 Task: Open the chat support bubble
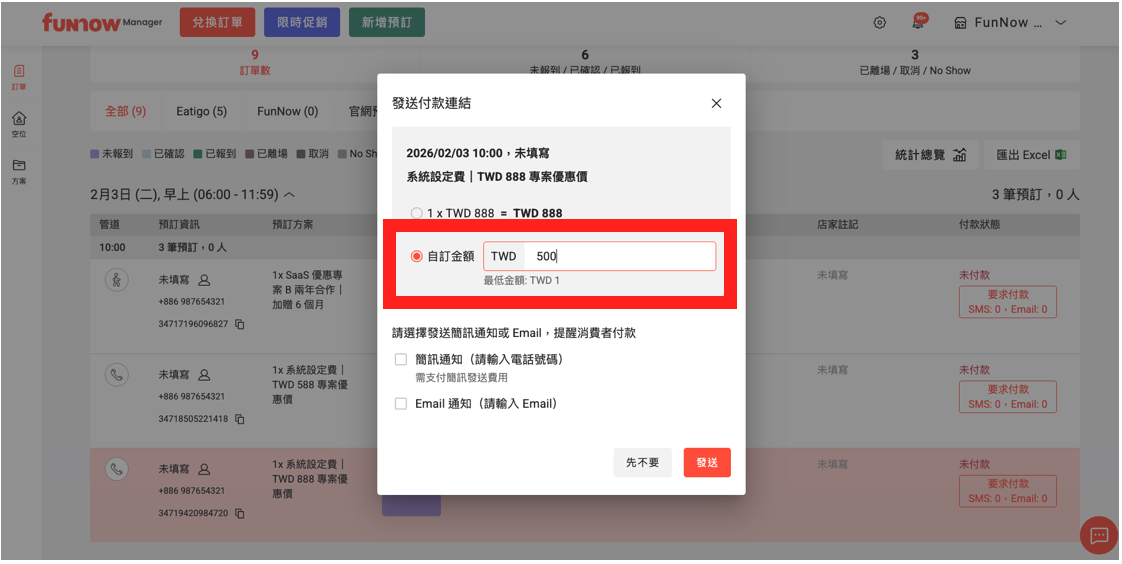click(x=1099, y=535)
